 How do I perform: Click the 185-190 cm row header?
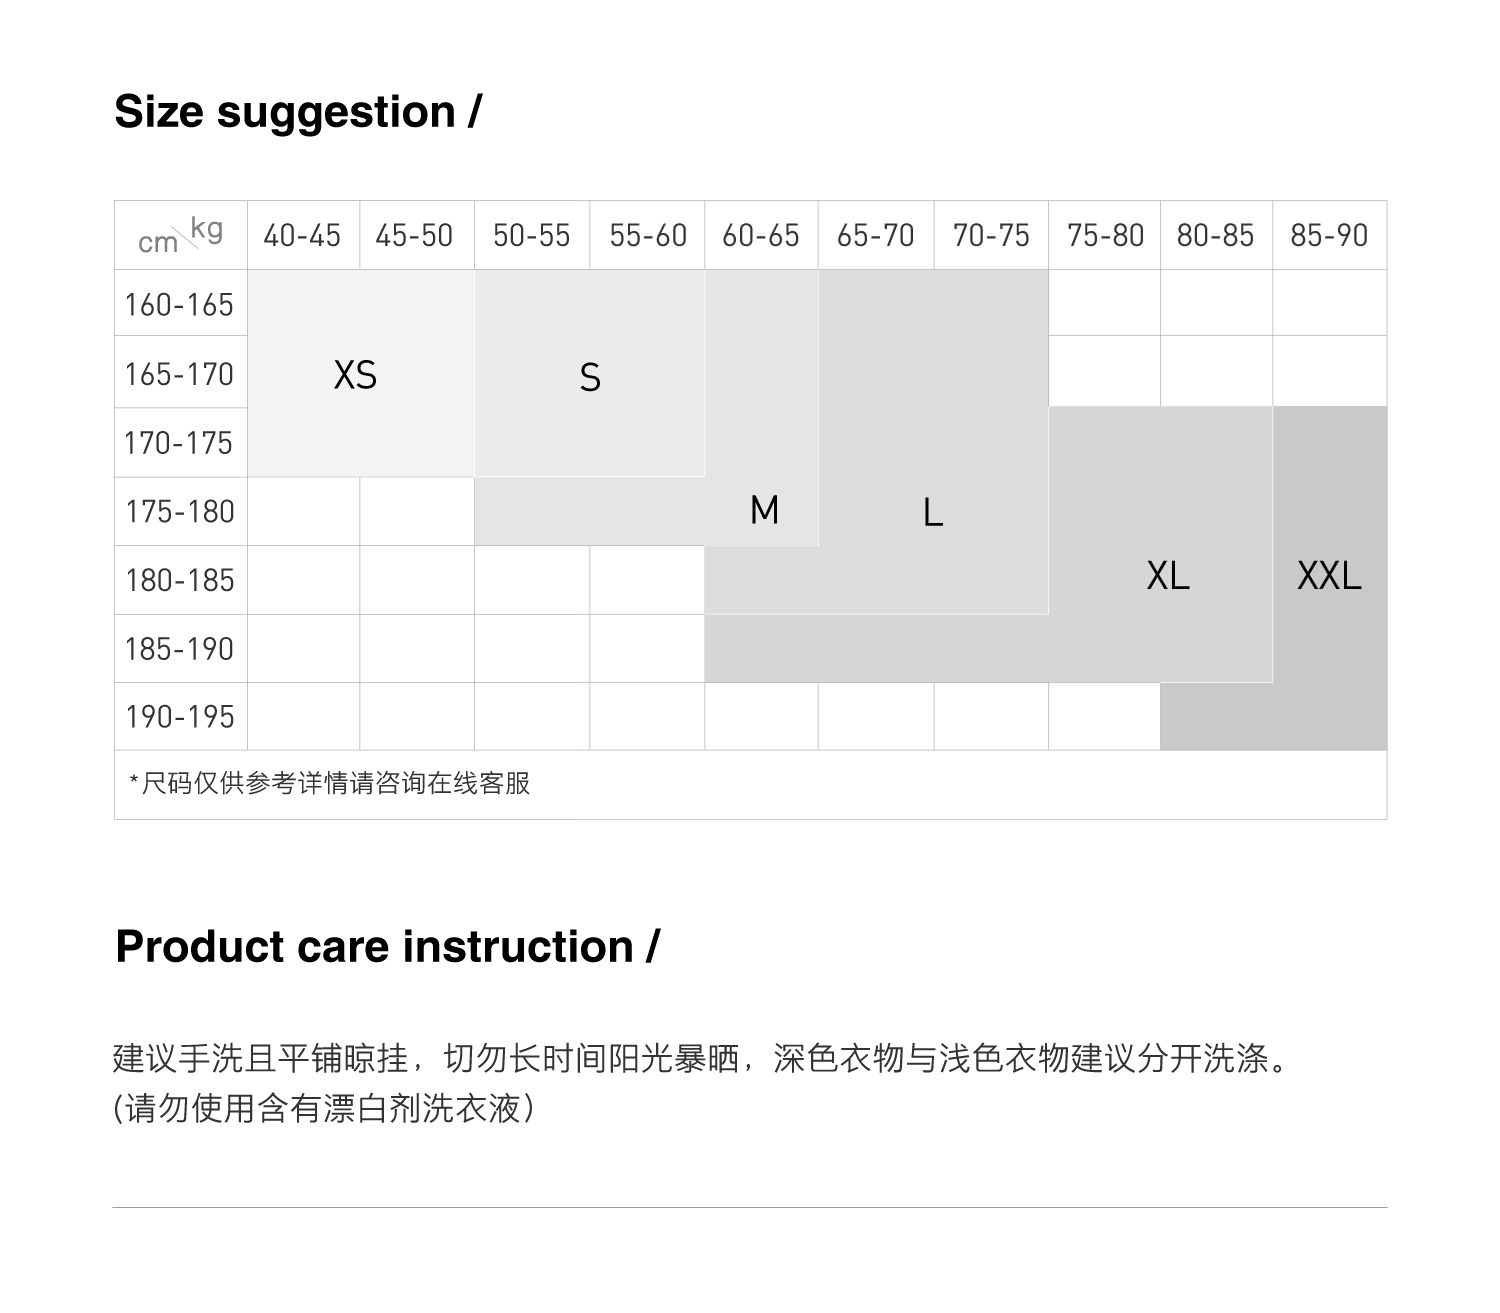(x=180, y=648)
